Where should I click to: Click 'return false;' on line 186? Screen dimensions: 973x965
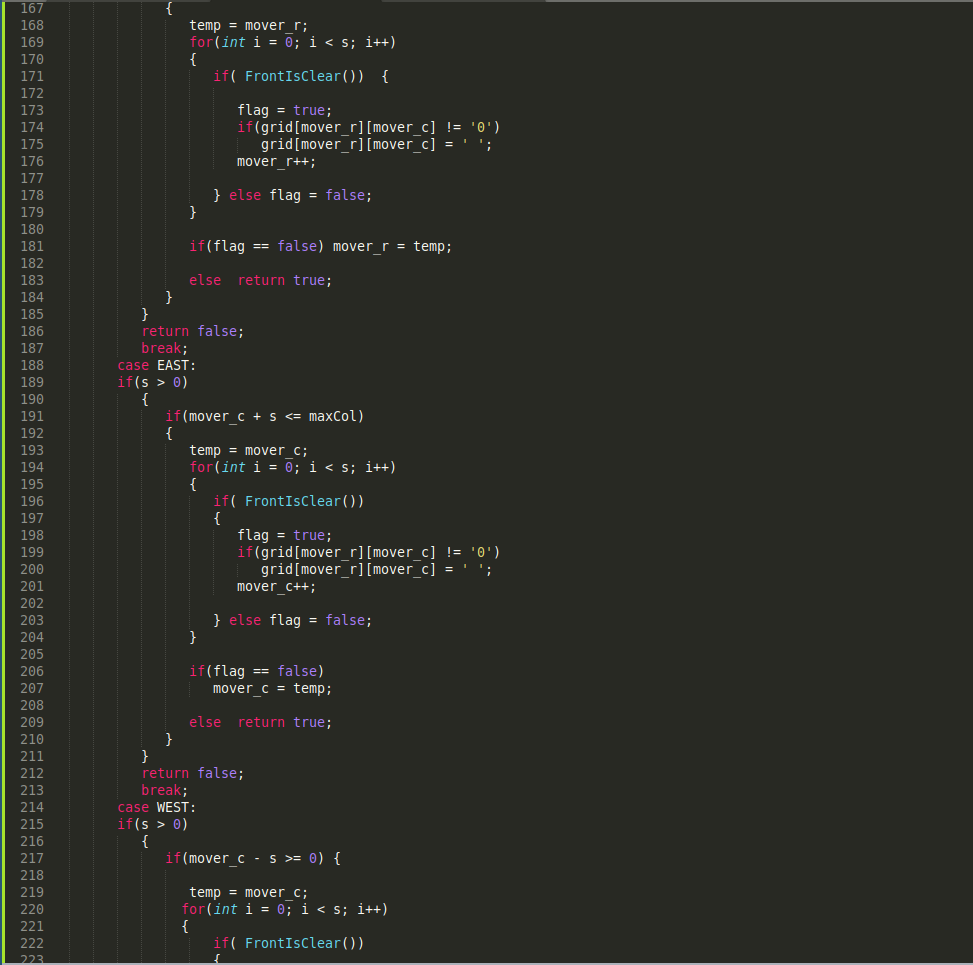tap(192, 331)
